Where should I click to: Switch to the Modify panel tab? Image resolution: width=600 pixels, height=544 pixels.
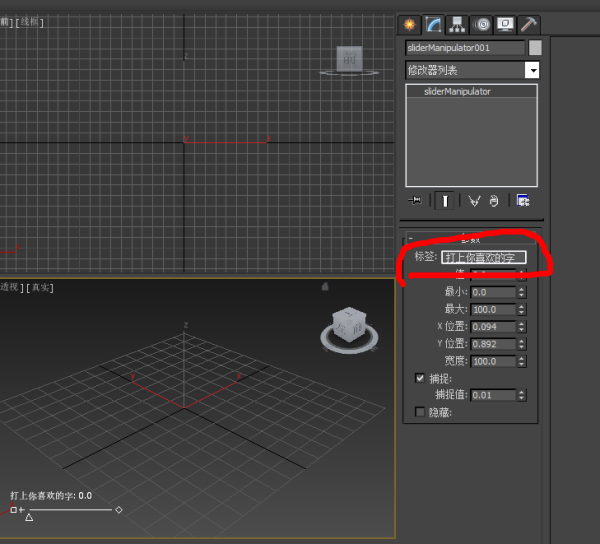tap(433, 25)
